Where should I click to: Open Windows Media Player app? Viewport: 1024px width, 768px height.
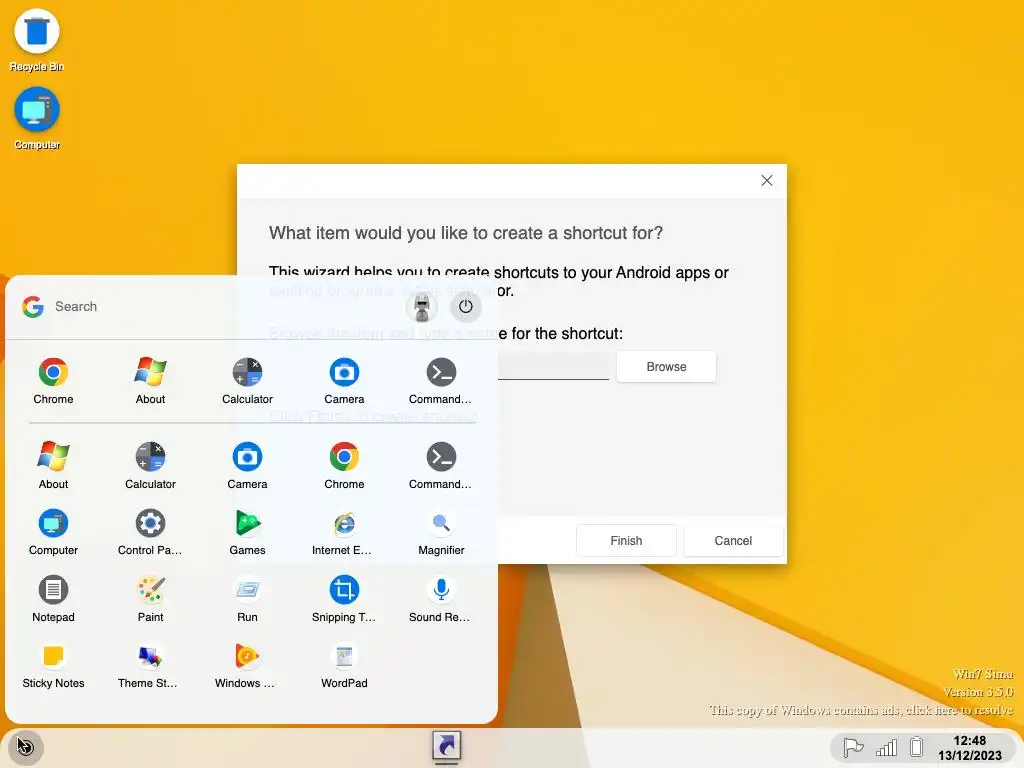(247, 665)
